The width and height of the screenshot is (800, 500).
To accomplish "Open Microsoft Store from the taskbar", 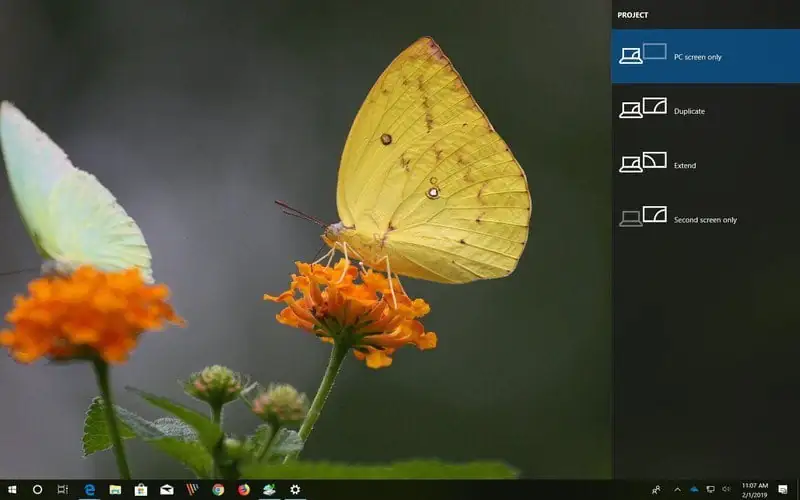I will [141, 490].
